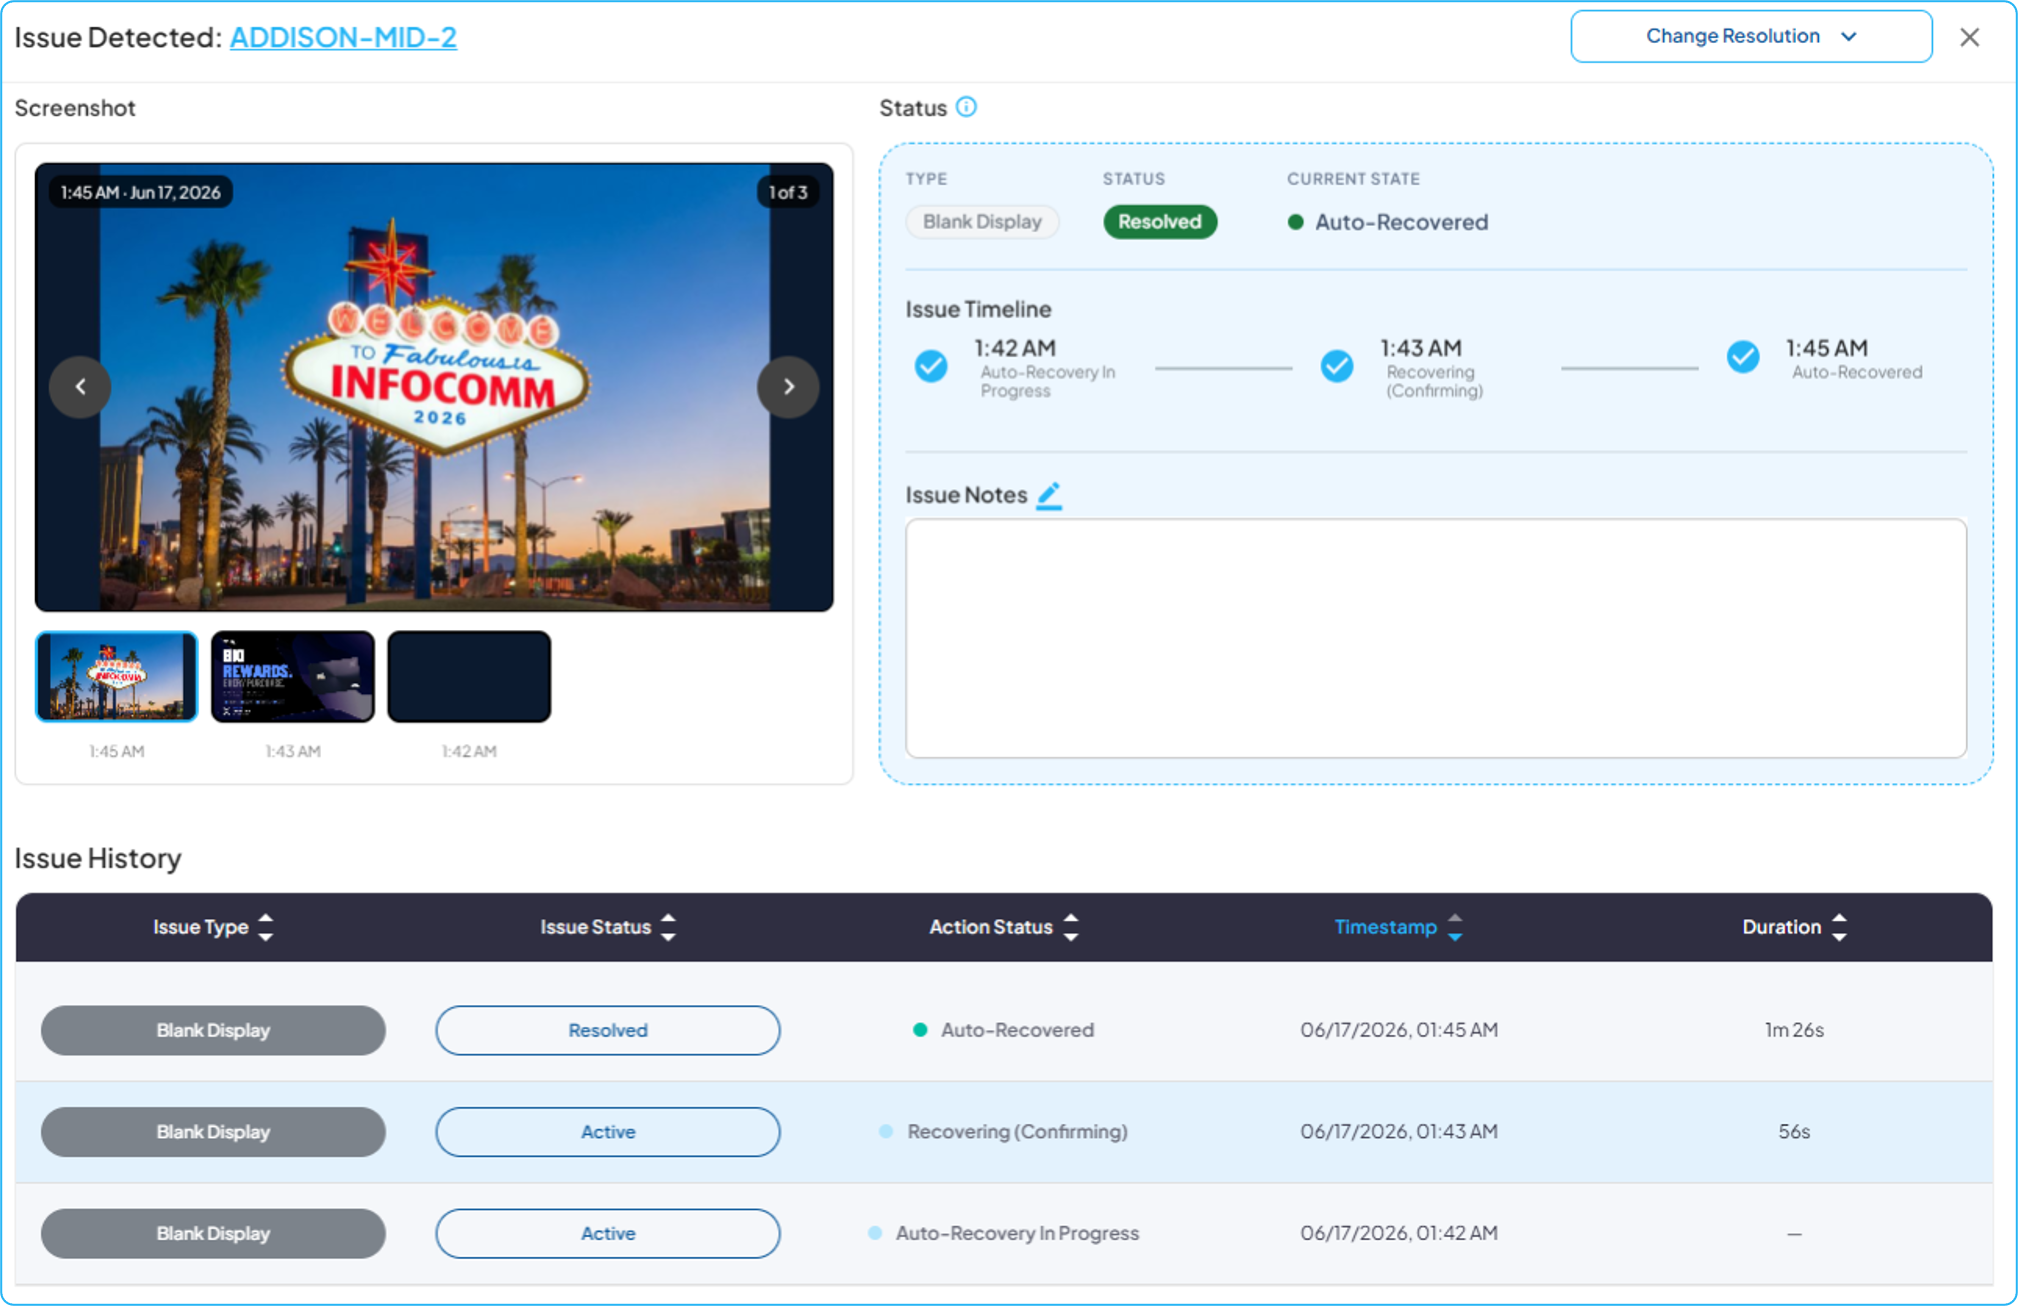Open the Change Resolution dropdown

coord(1751,37)
